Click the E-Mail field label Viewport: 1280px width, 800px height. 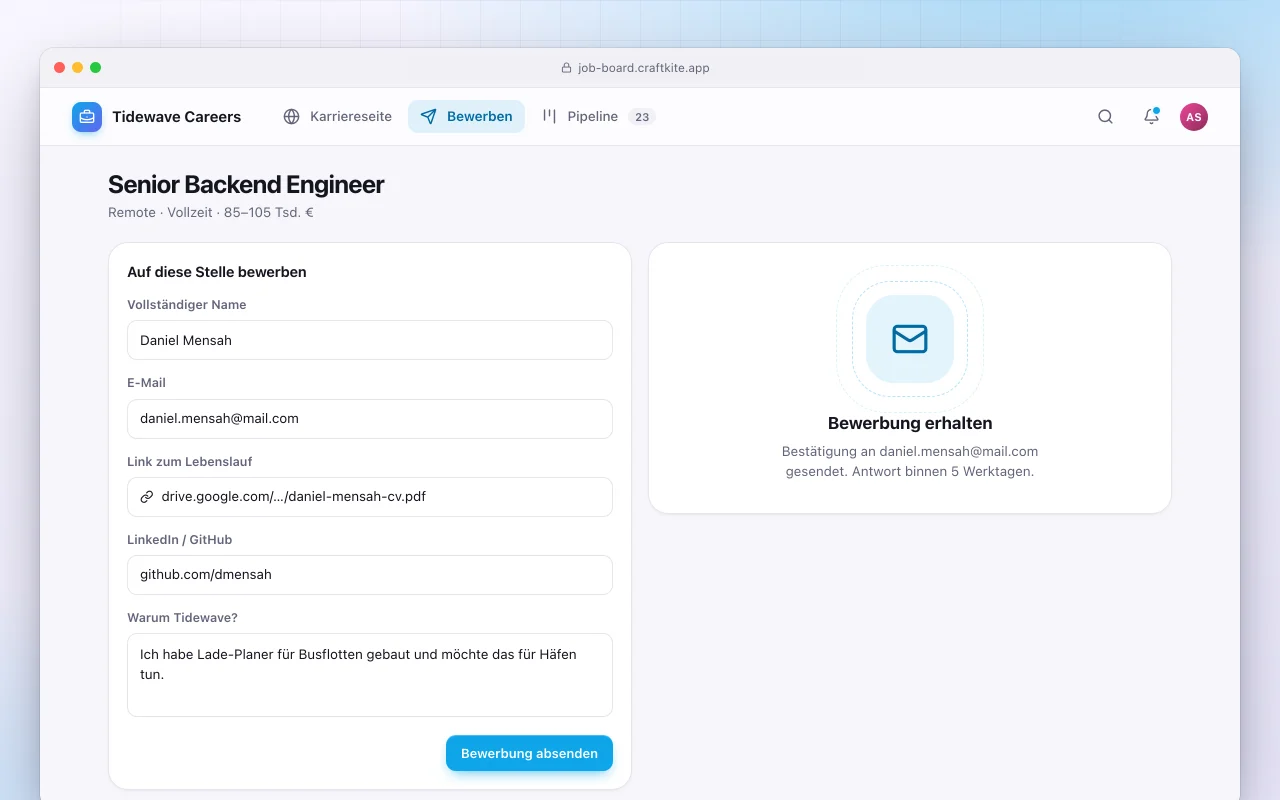[147, 383]
